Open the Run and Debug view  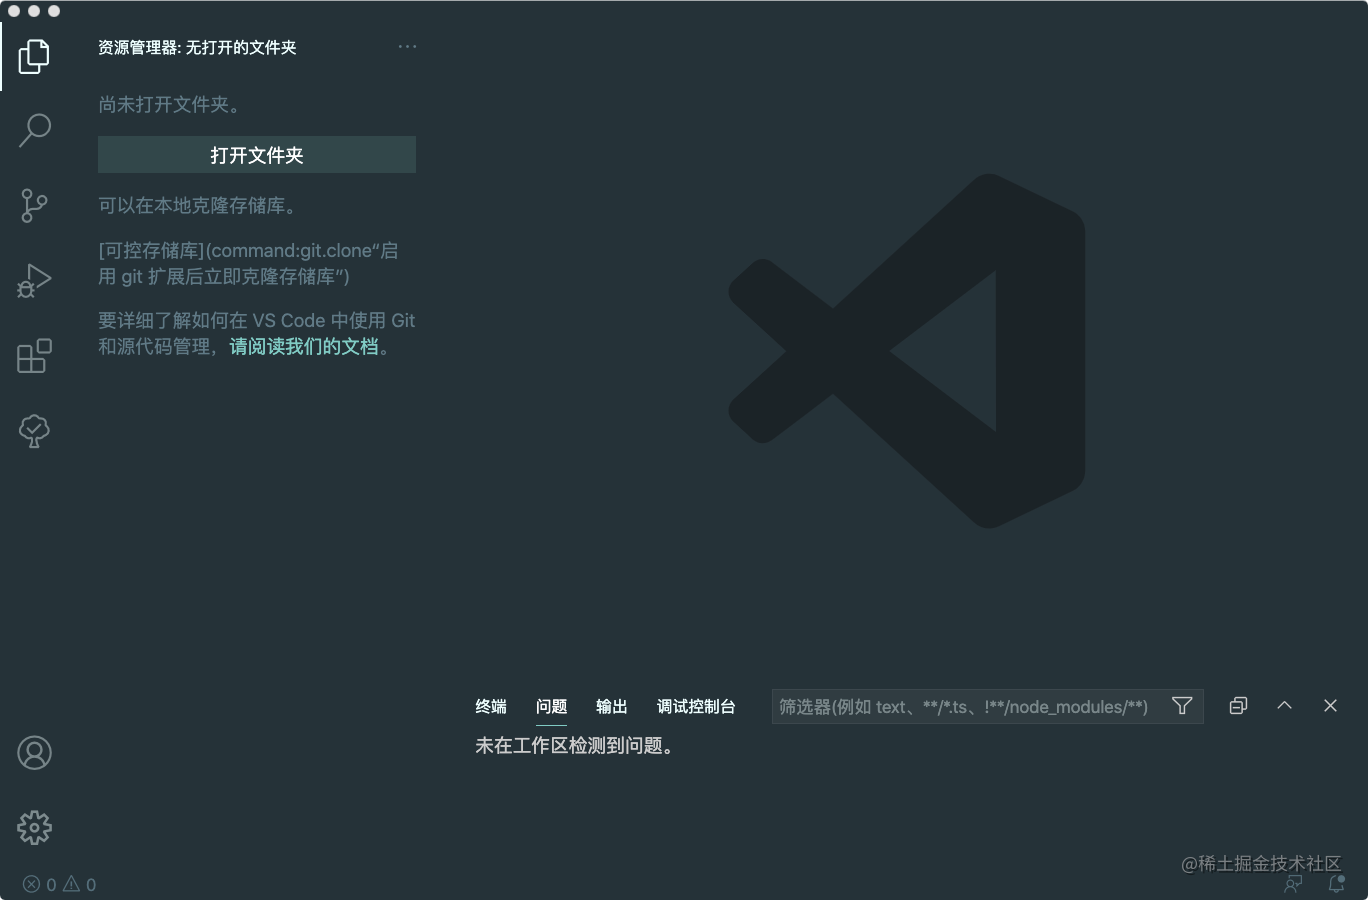[x=34, y=281]
